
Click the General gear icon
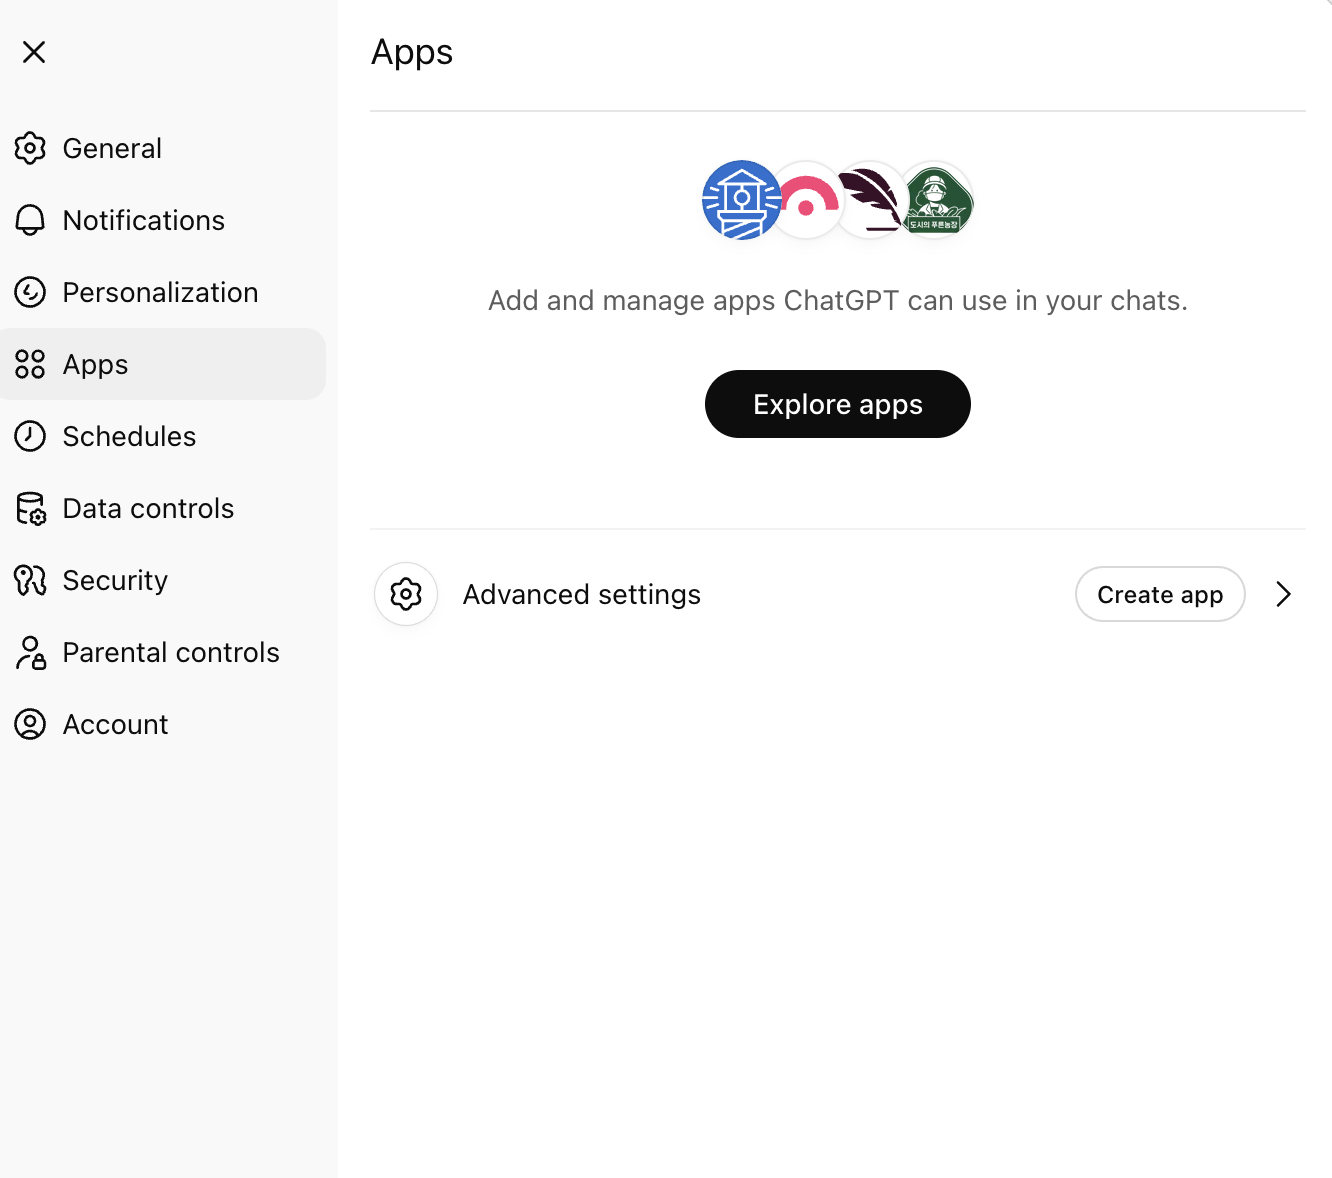click(30, 148)
